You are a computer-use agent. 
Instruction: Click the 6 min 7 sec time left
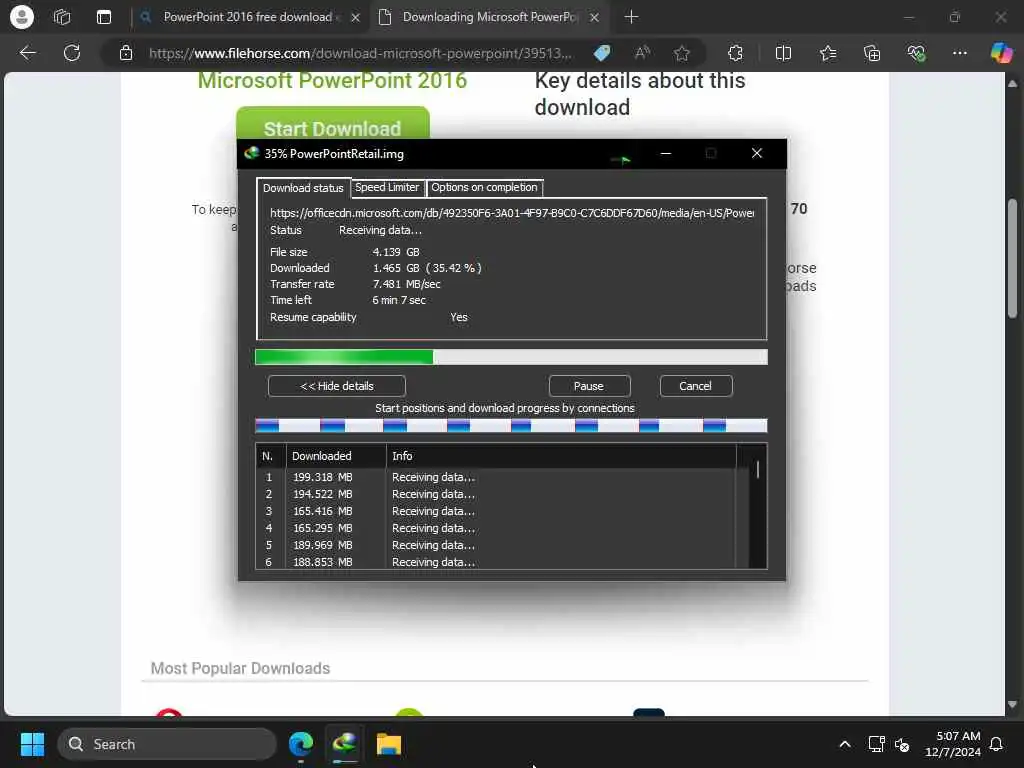coord(399,300)
